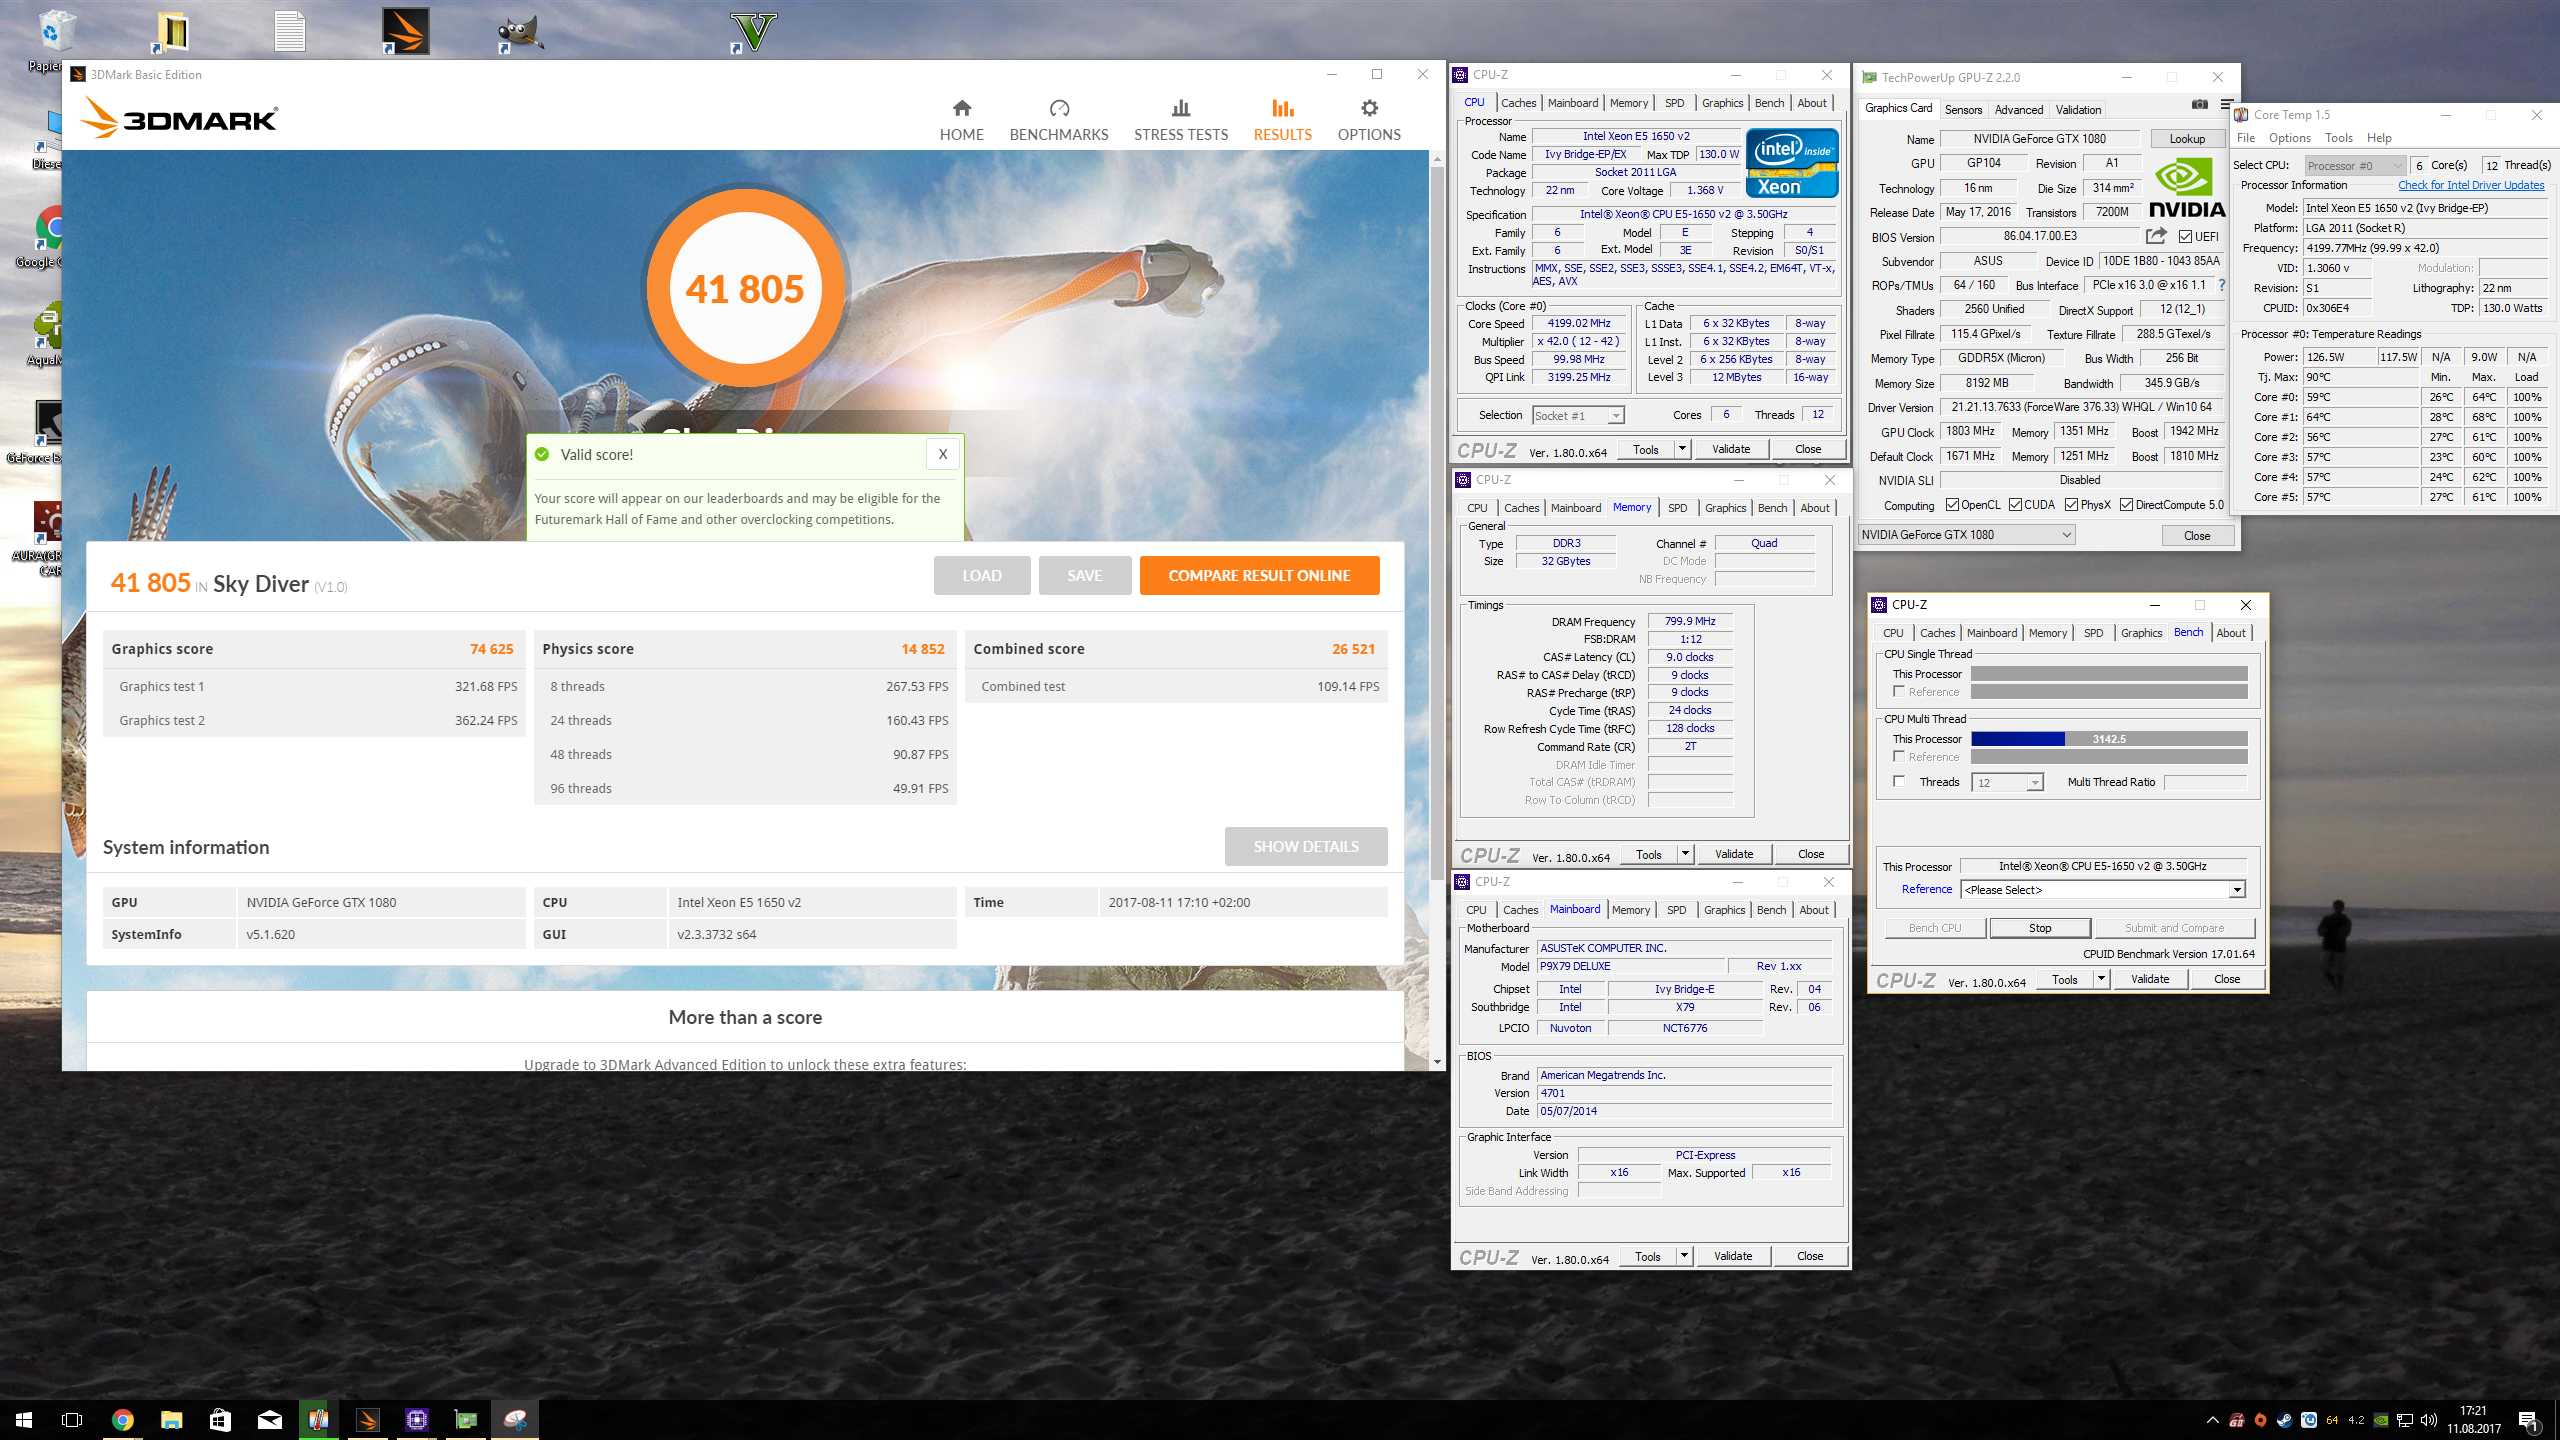Click the Intel Xeon inside logo in CPU-Z

click(1791, 162)
